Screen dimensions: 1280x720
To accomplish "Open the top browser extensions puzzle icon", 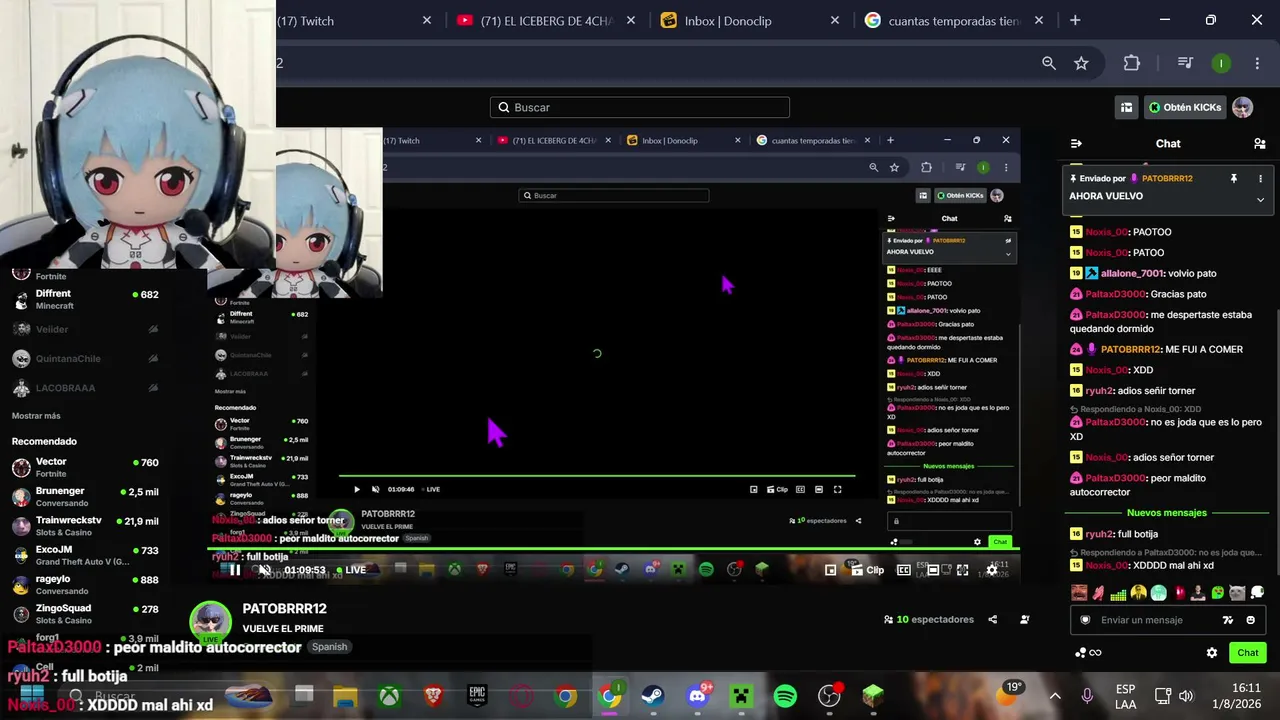I will [1132, 63].
